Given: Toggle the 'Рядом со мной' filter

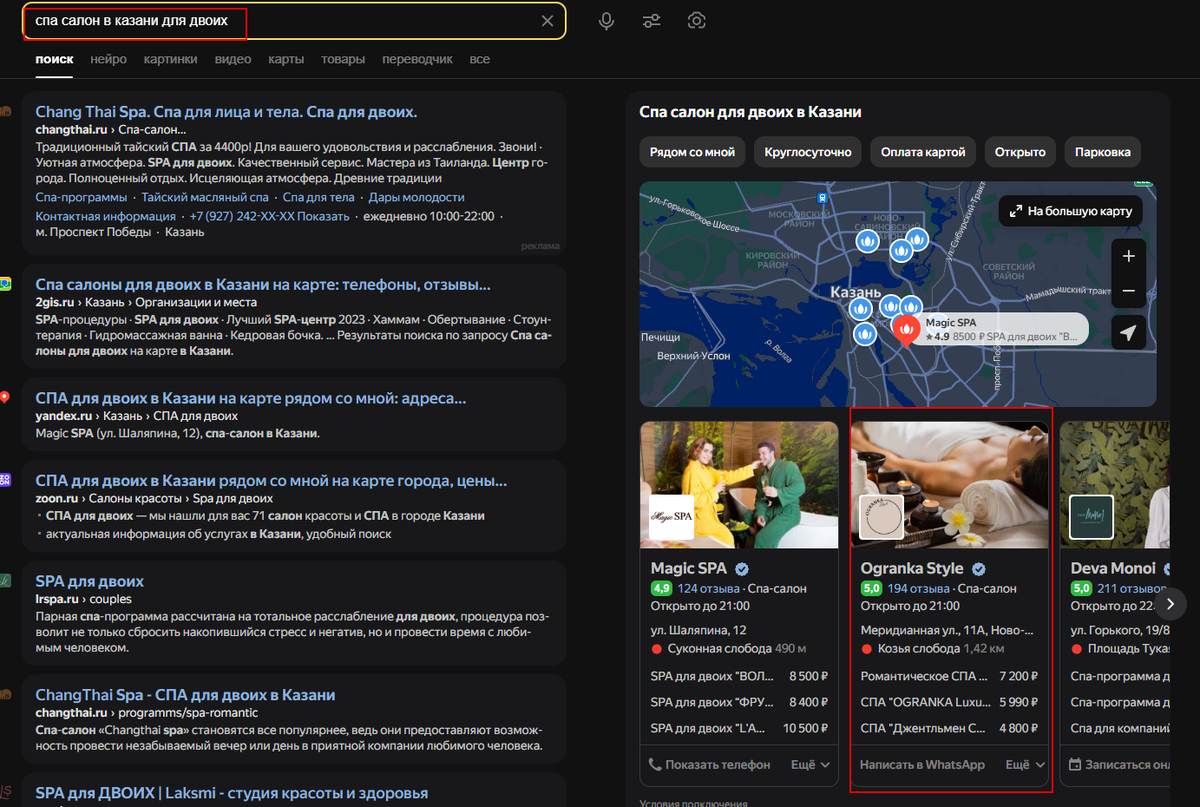Looking at the screenshot, I should point(692,152).
